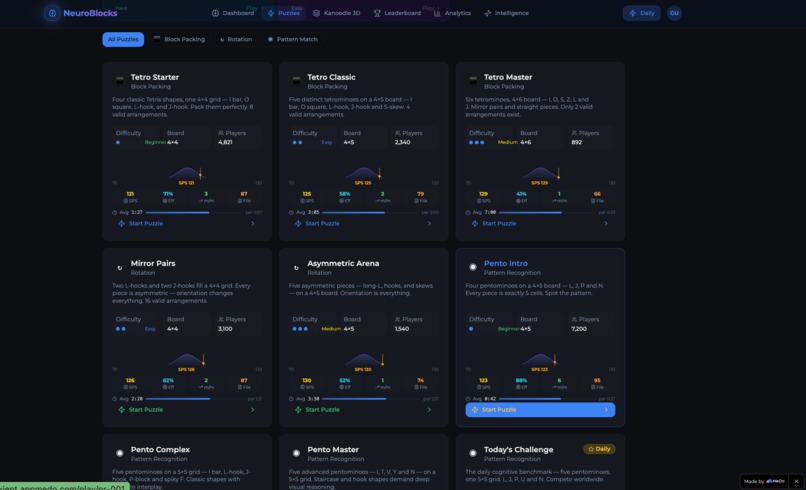Click Tetro Classic average time progress bar
Viewport: 806px width, 490px height.
pyautogui.click(x=371, y=212)
